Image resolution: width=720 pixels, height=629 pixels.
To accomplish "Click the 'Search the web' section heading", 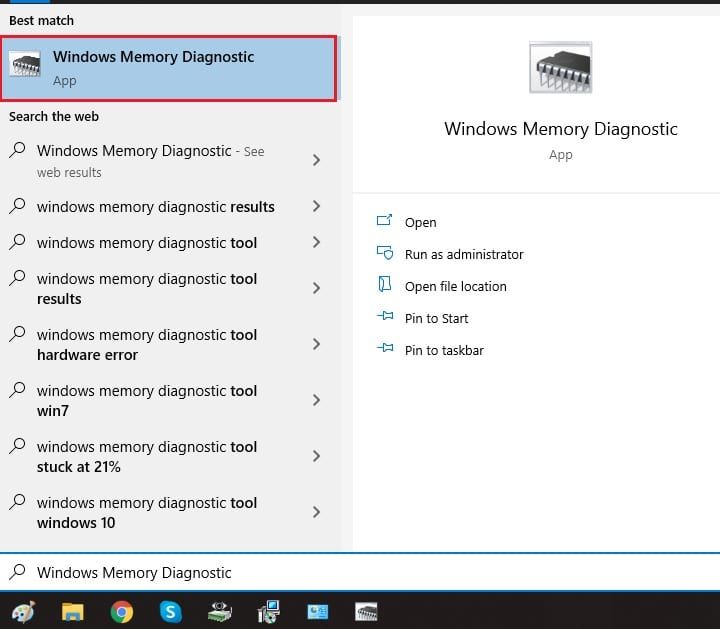I will (x=54, y=117).
